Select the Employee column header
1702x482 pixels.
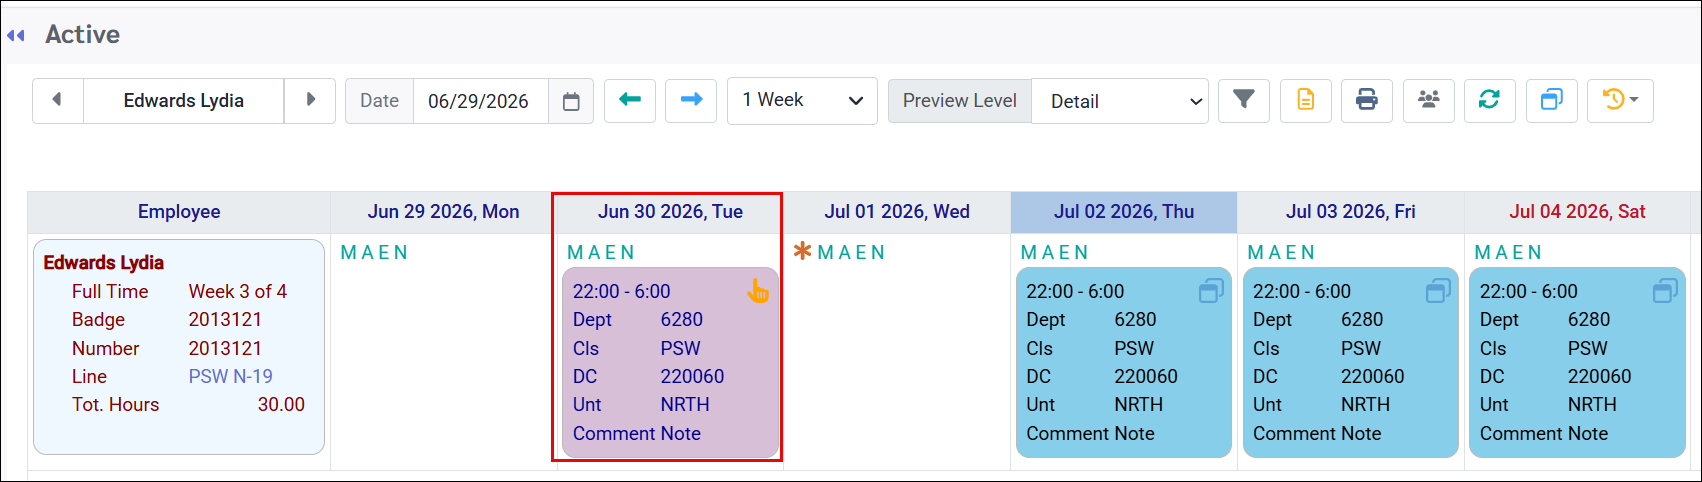coord(179,212)
